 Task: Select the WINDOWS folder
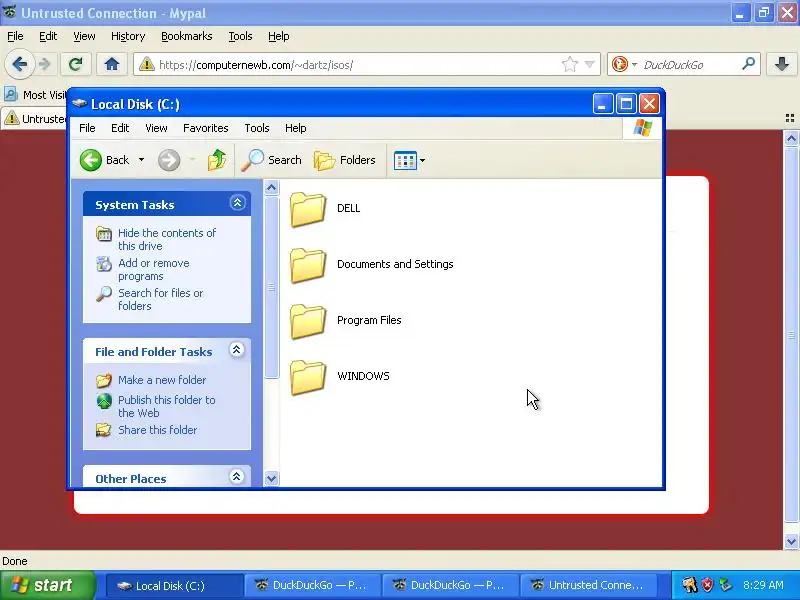coord(340,377)
